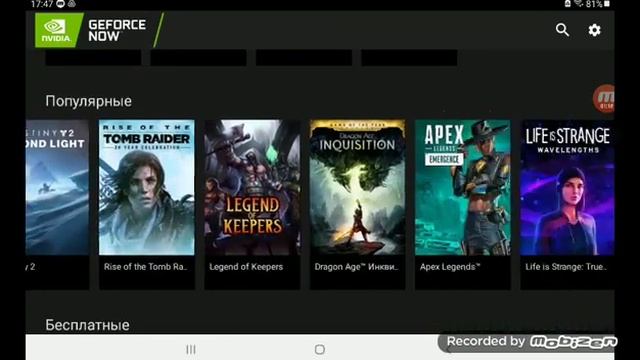Select the 'Dragon Age™ Инкви..' title
The height and width of the screenshot is (360, 640).
[x=356, y=267]
